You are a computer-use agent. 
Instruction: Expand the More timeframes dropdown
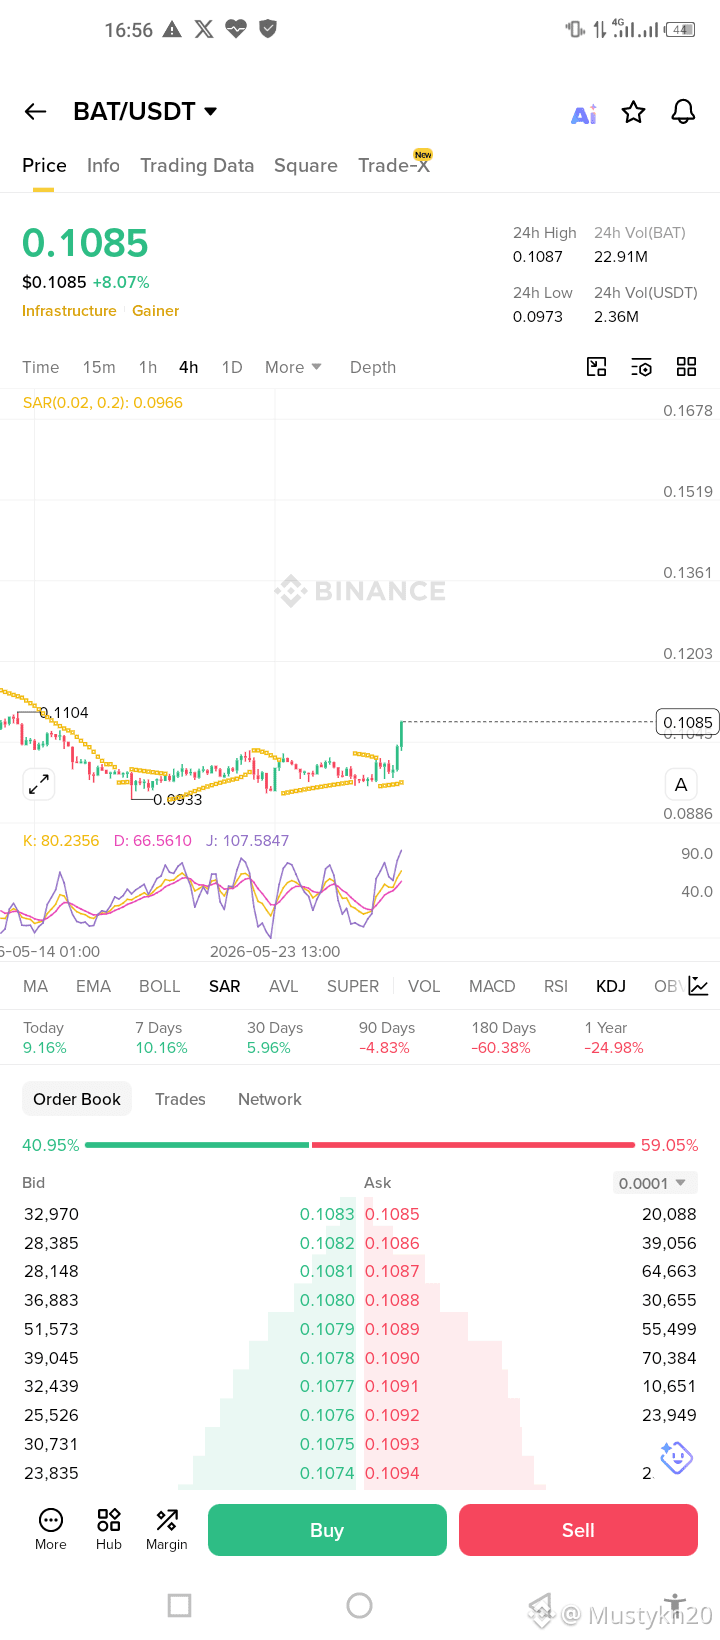point(293,367)
